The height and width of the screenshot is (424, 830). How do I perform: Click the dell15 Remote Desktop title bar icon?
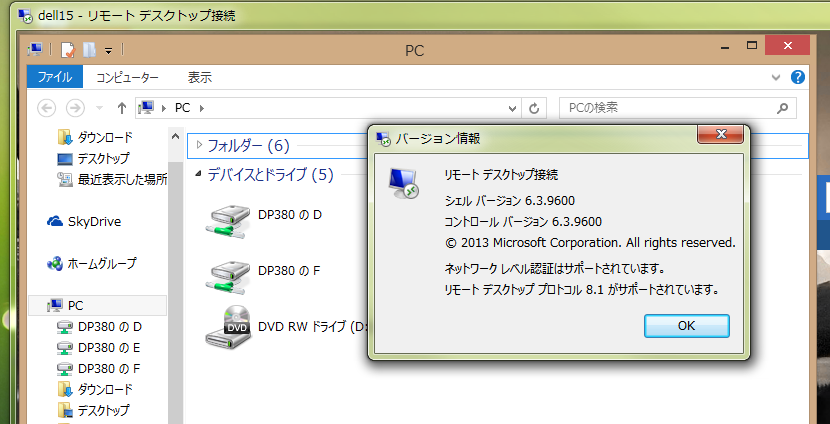pyautogui.click(x=25, y=15)
